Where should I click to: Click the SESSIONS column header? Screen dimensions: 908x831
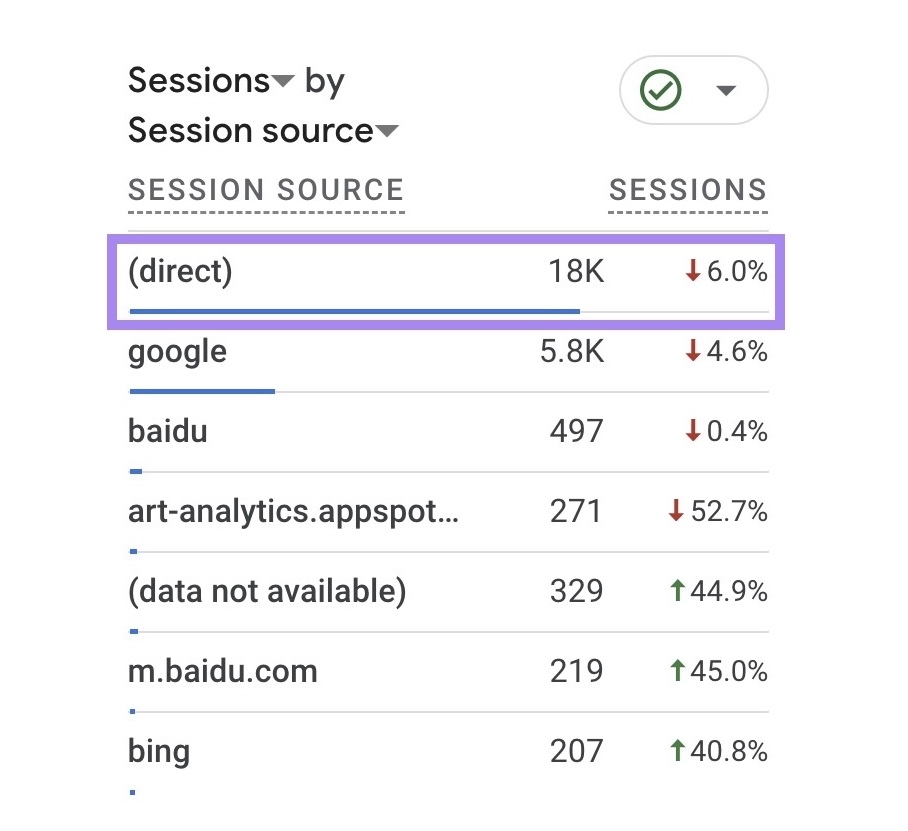pos(688,189)
